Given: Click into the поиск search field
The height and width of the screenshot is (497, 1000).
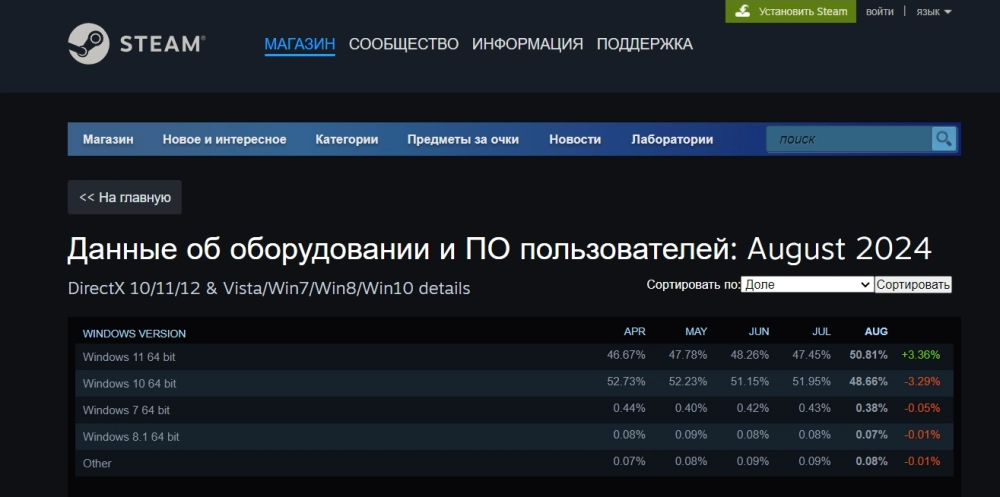Looking at the screenshot, I should coord(848,140).
